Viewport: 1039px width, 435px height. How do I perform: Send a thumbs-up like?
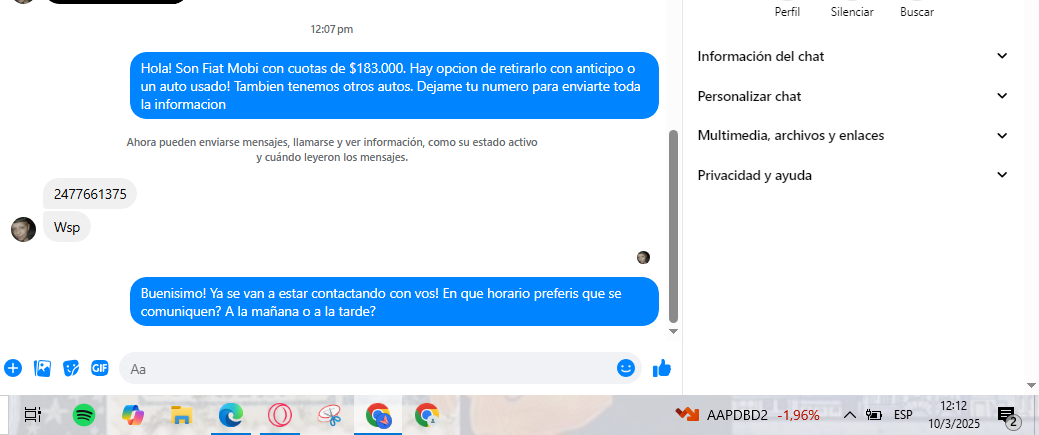tap(662, 368)
